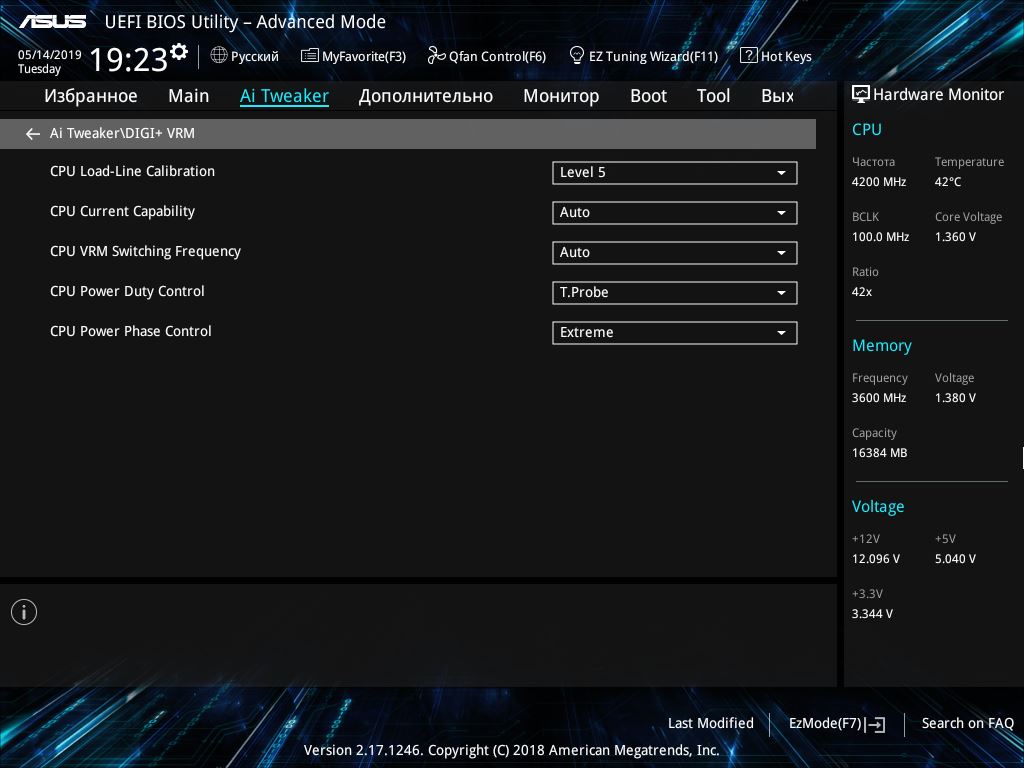1024x768 pixels.
Task: Click CPU temperature value 42°C
Action: coord(948,182)
